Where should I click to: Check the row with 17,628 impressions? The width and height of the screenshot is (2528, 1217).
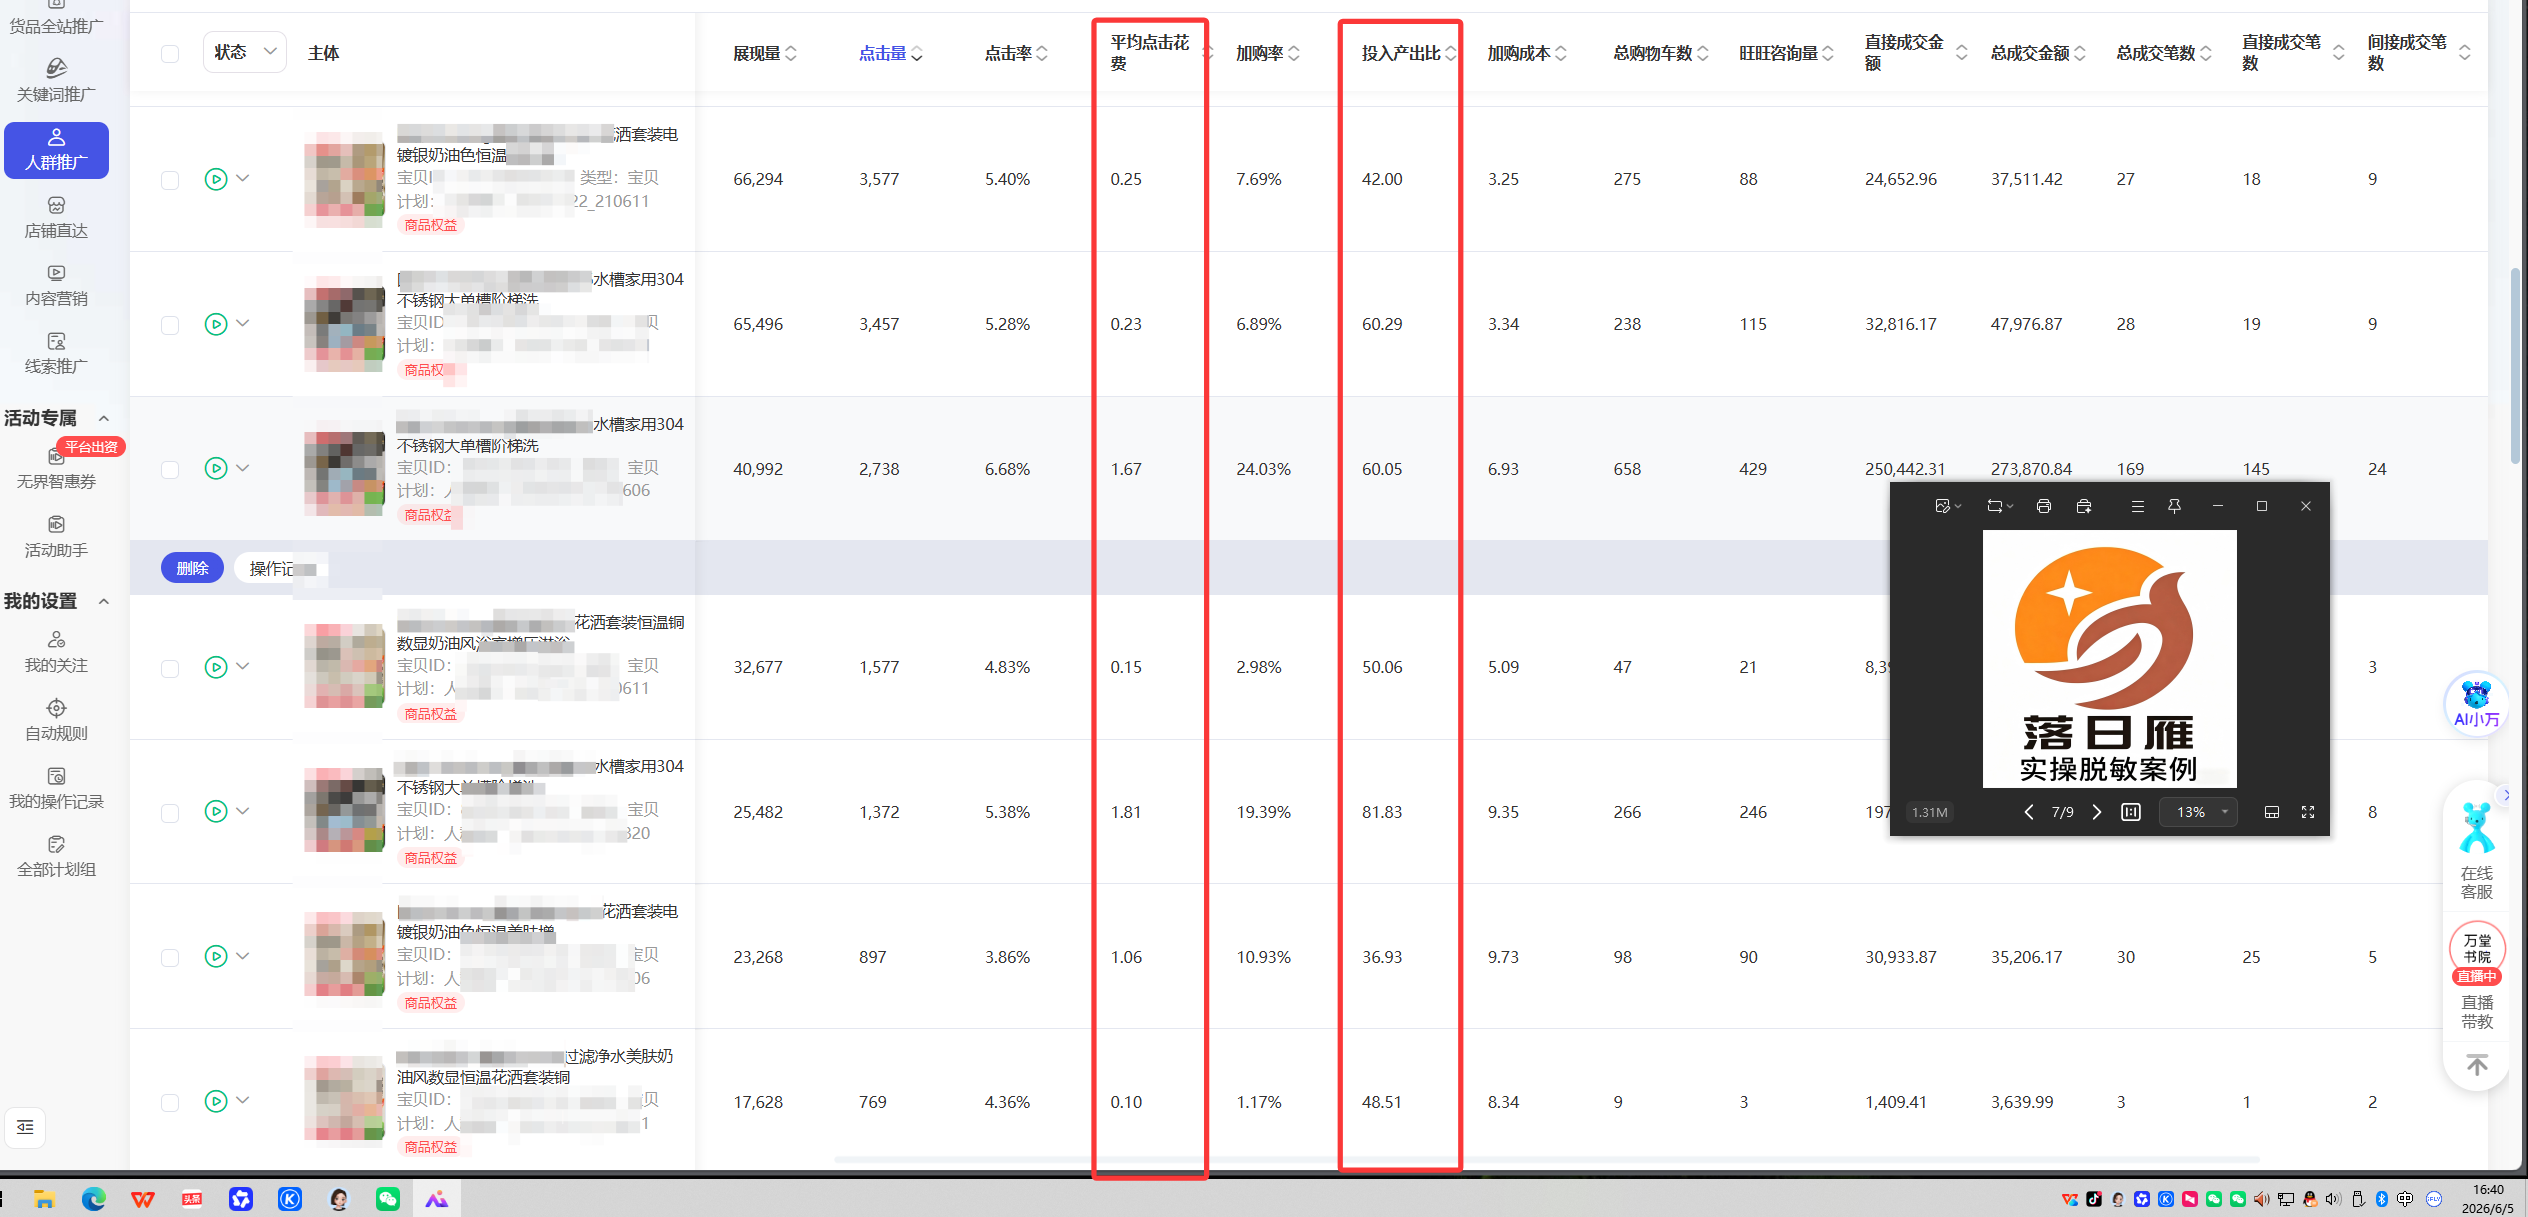click(x=170, y=1102)
